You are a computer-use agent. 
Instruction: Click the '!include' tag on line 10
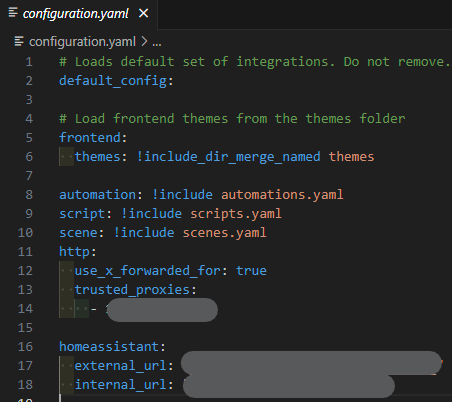click(144, 233)
